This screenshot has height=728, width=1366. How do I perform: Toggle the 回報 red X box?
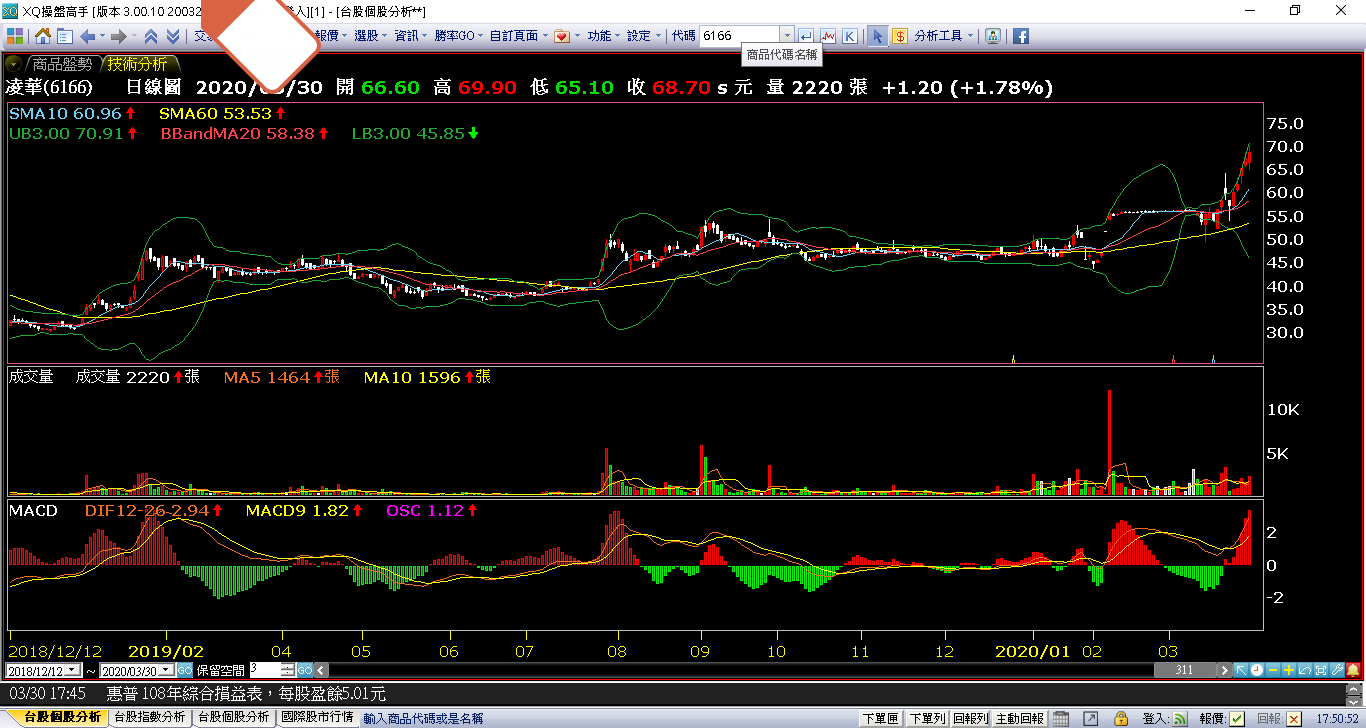pos(1294,718)
